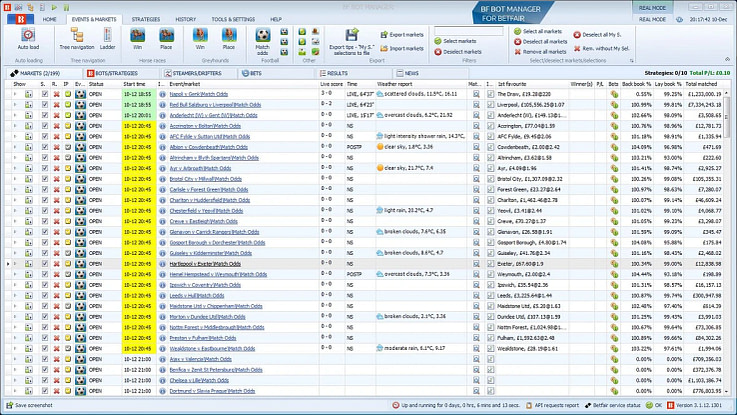Expand the Crewe v Eastleigh row
The width and height of the screenshot is (737, 415).
click(x=15, y=221)
